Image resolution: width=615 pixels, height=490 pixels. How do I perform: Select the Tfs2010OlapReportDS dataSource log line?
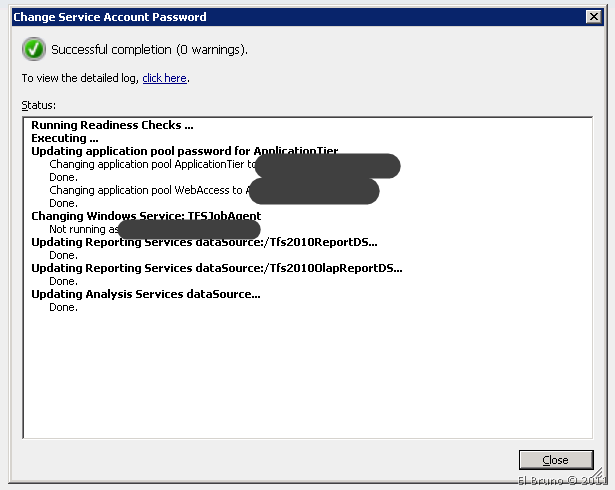(x=217, y=268)
